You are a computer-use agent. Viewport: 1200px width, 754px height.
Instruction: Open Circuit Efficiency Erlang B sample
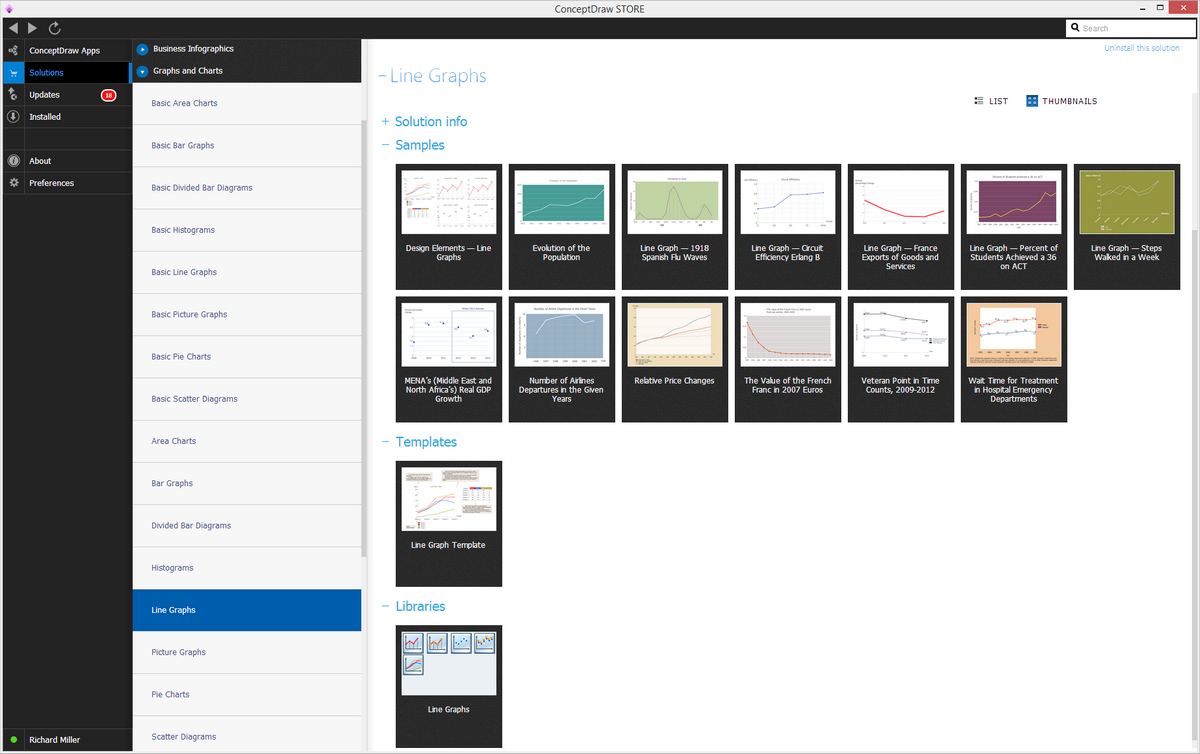point(788,226)
